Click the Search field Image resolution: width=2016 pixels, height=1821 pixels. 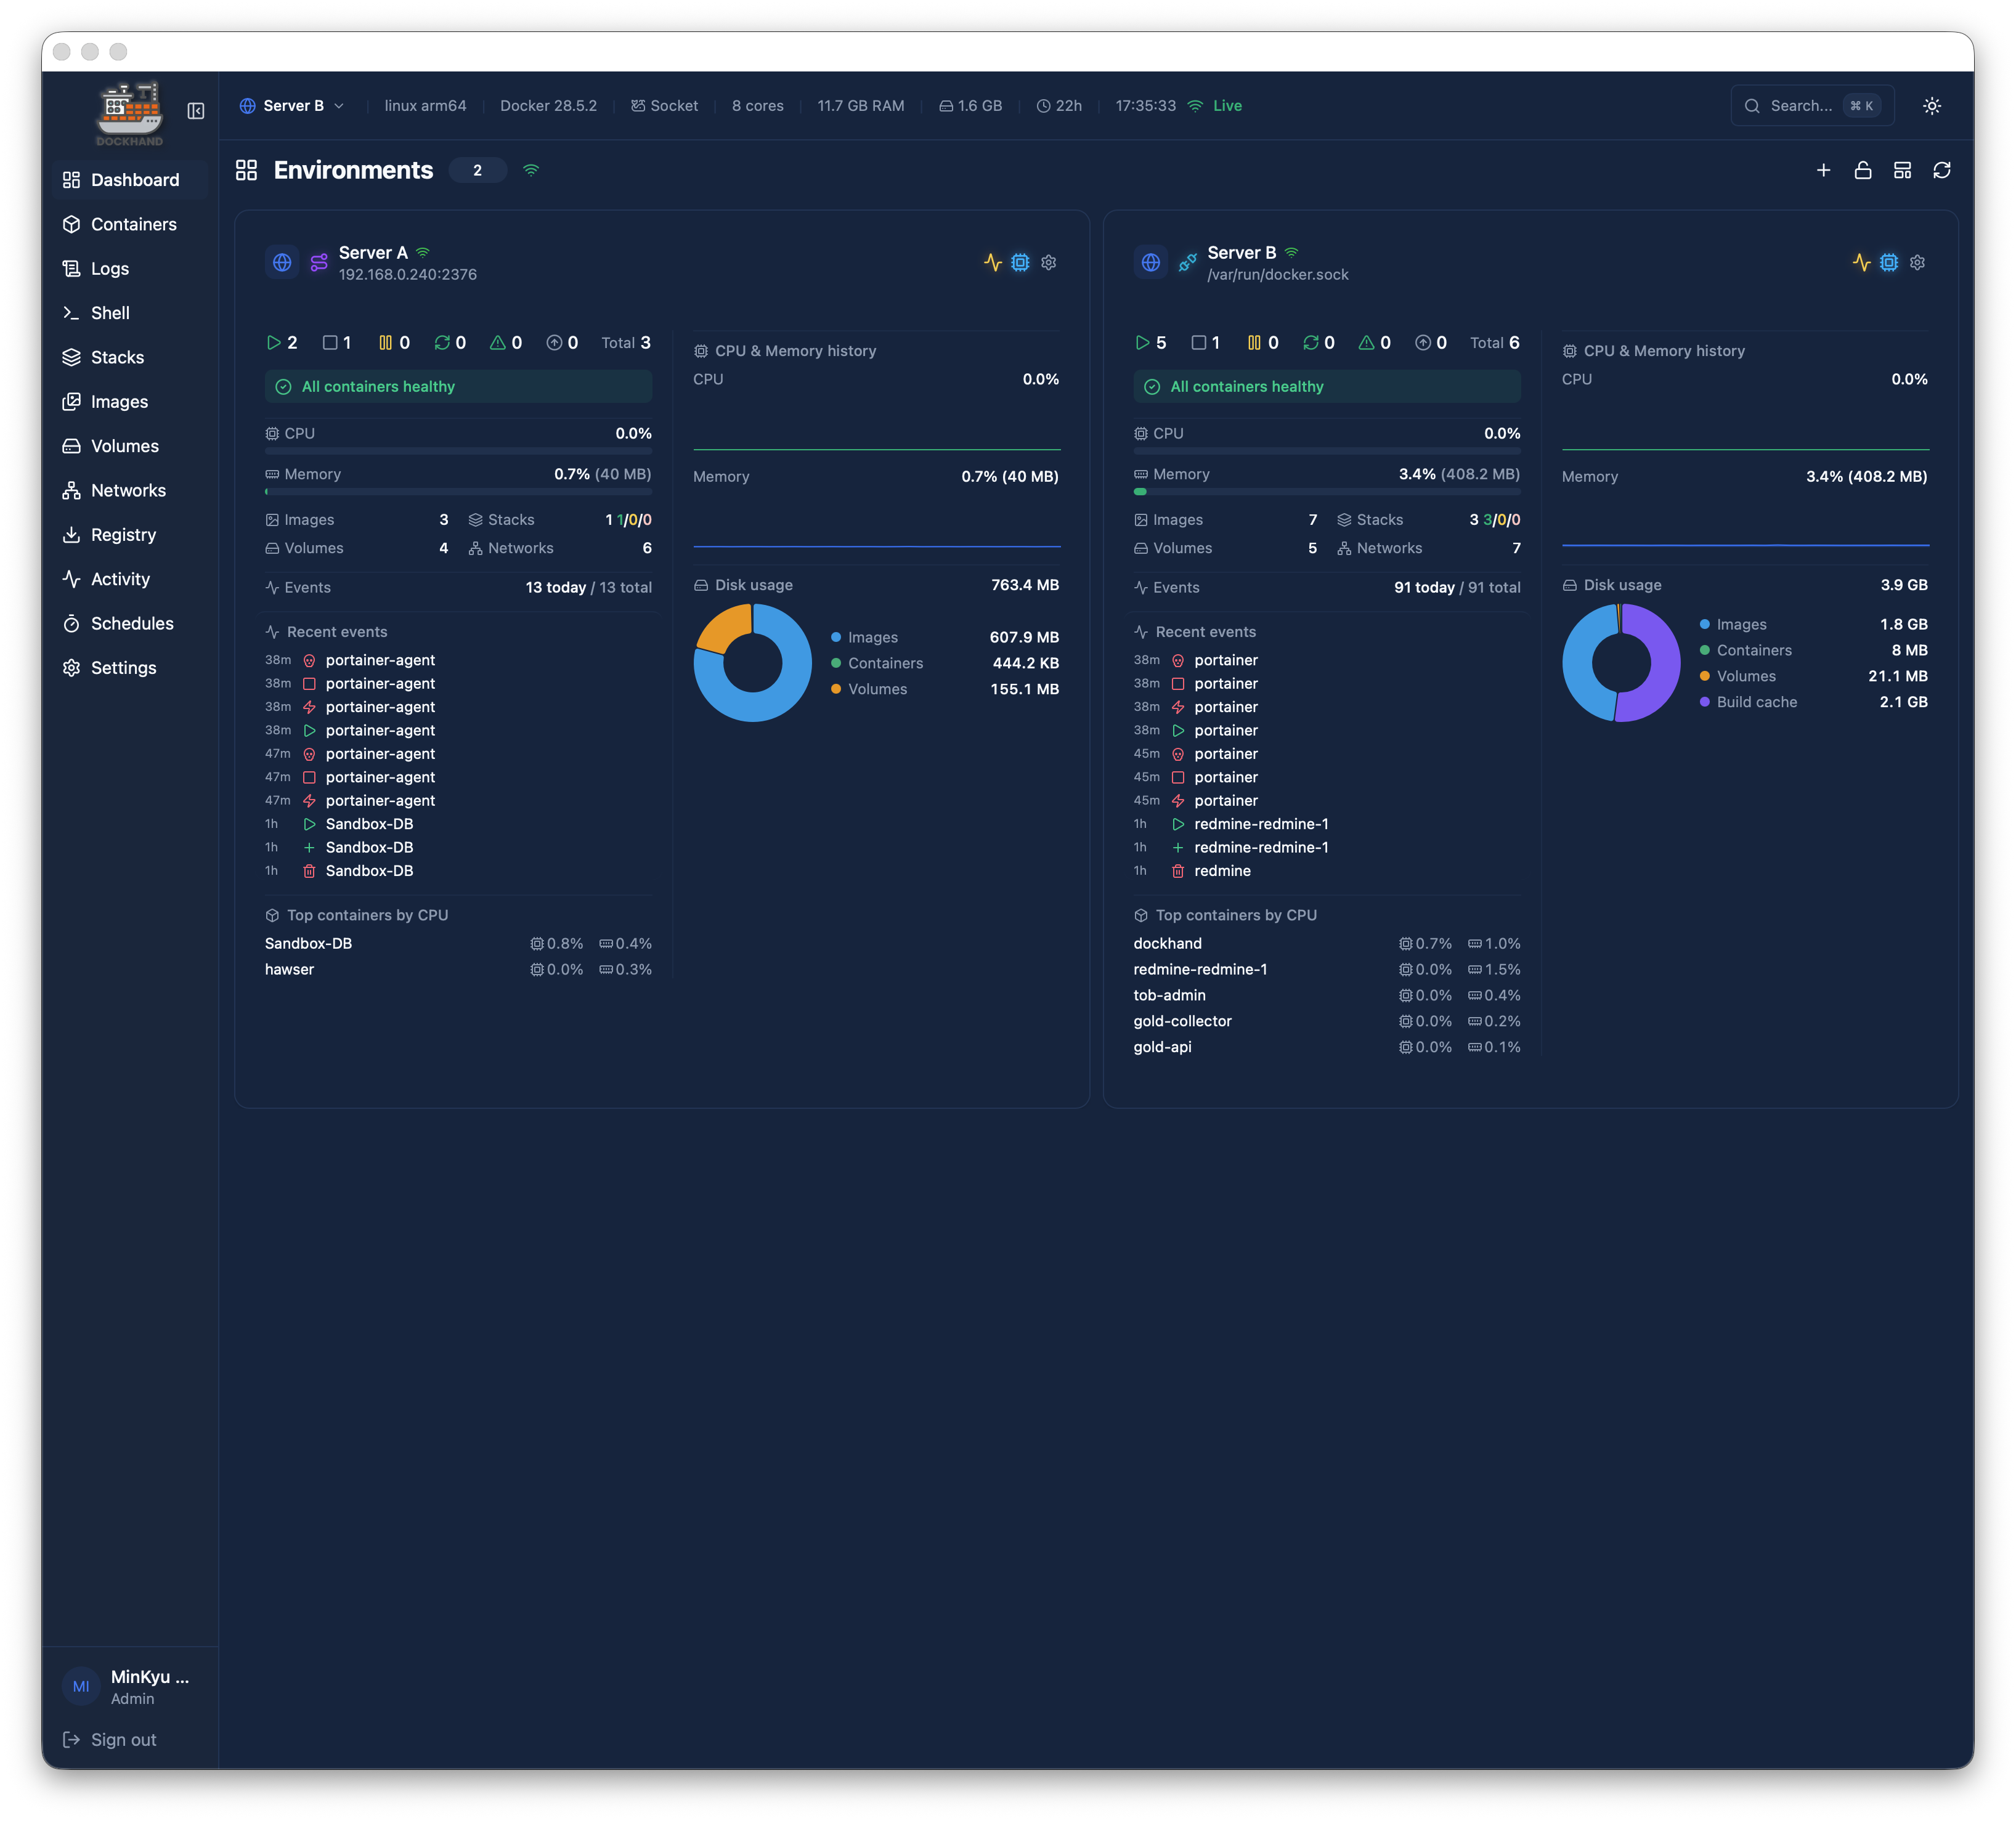[1800, 106]
